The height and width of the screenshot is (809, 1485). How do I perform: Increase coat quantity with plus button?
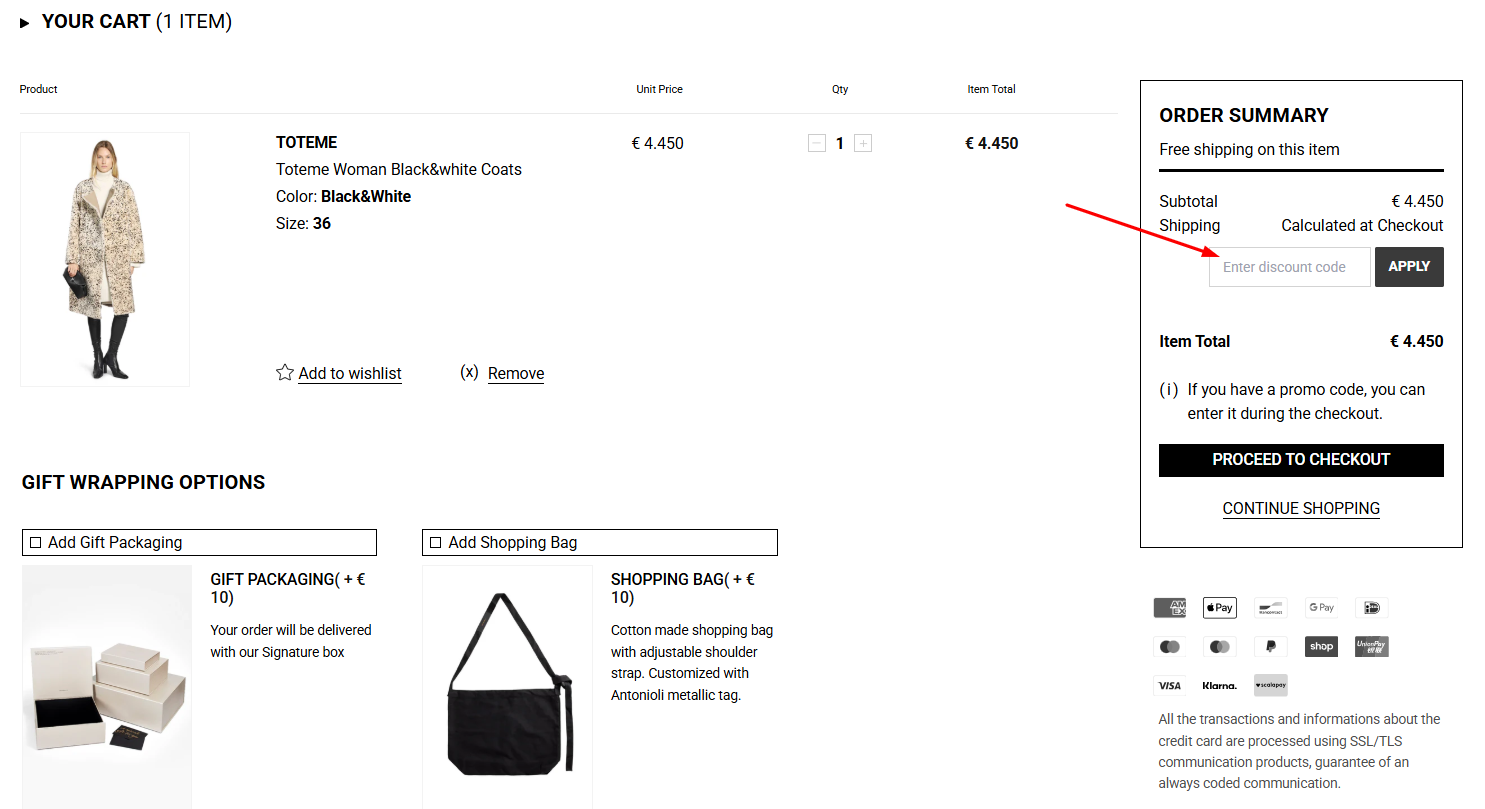click(x=863, y=144)
